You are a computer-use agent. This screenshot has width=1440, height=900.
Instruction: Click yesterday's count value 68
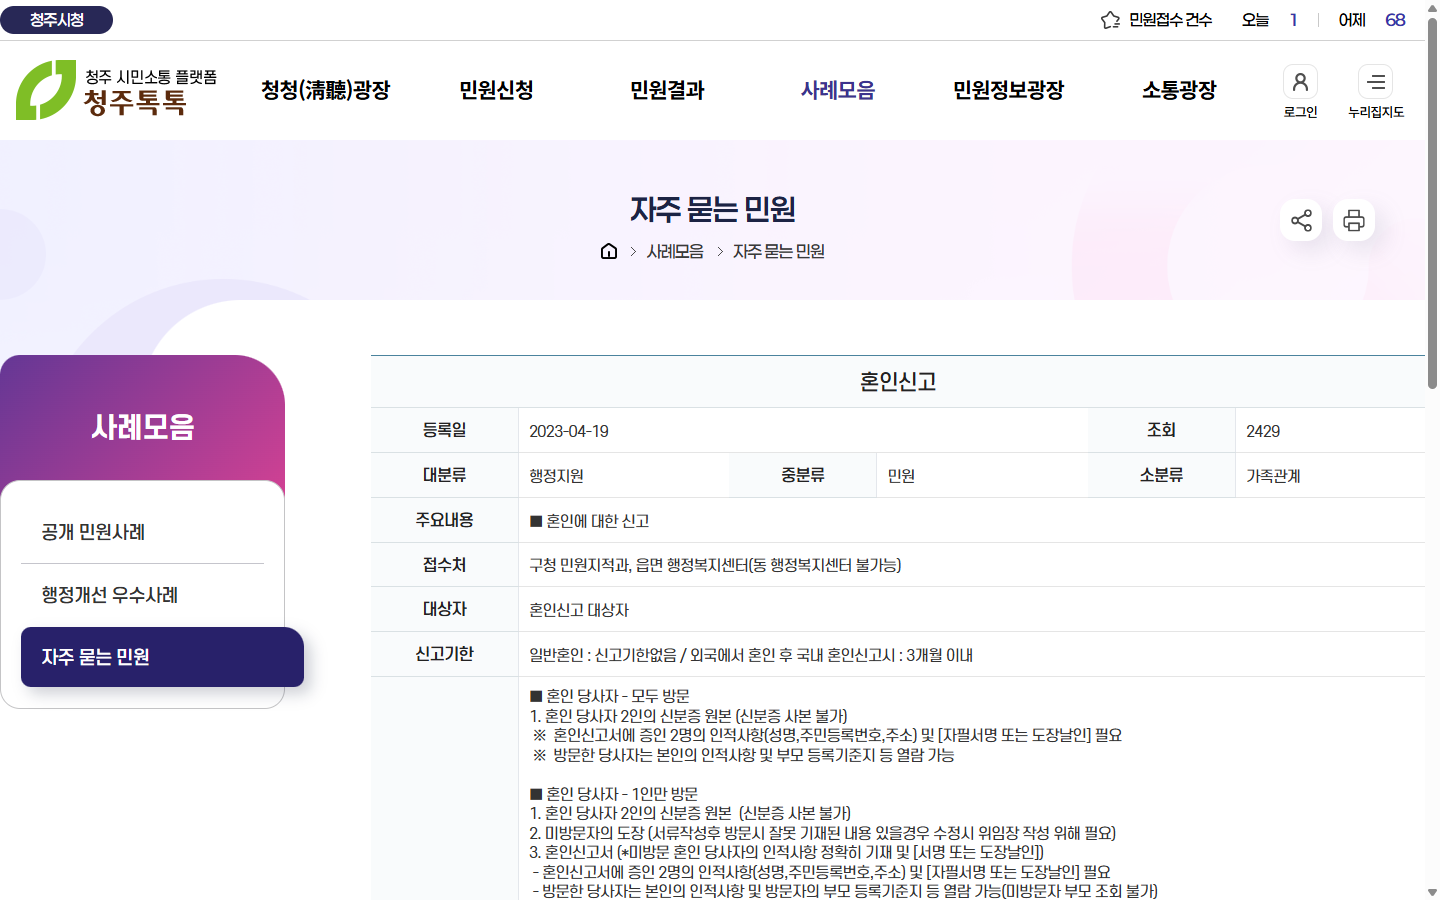click(x=1395, y=20)
